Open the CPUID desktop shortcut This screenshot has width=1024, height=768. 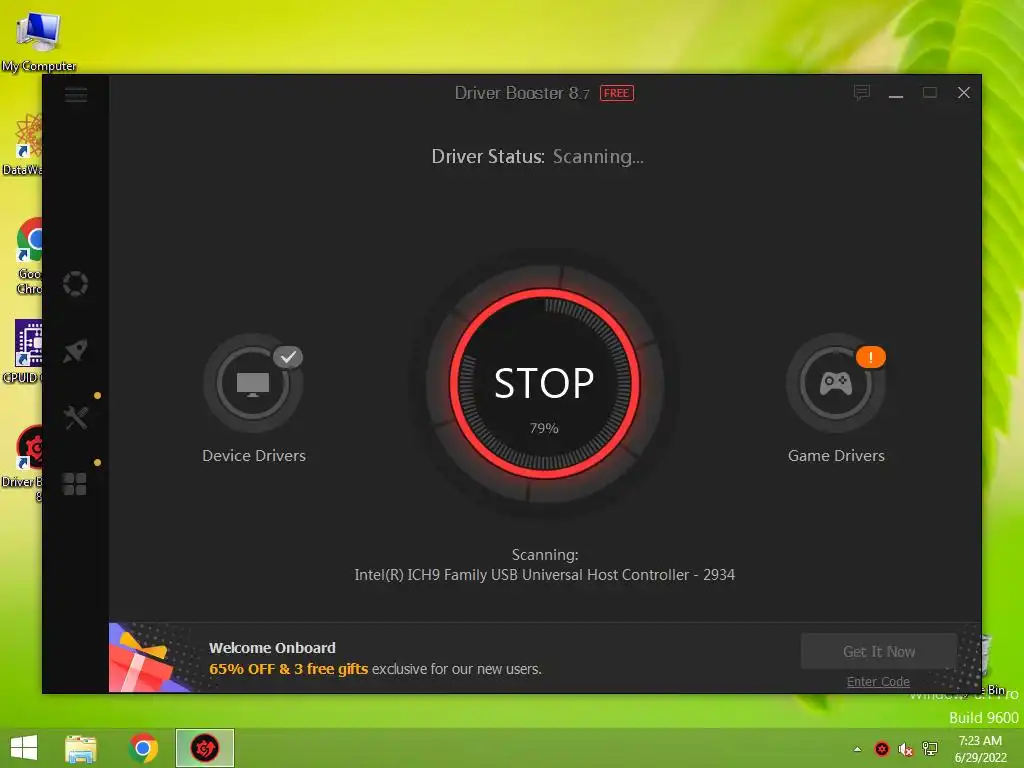25,351
